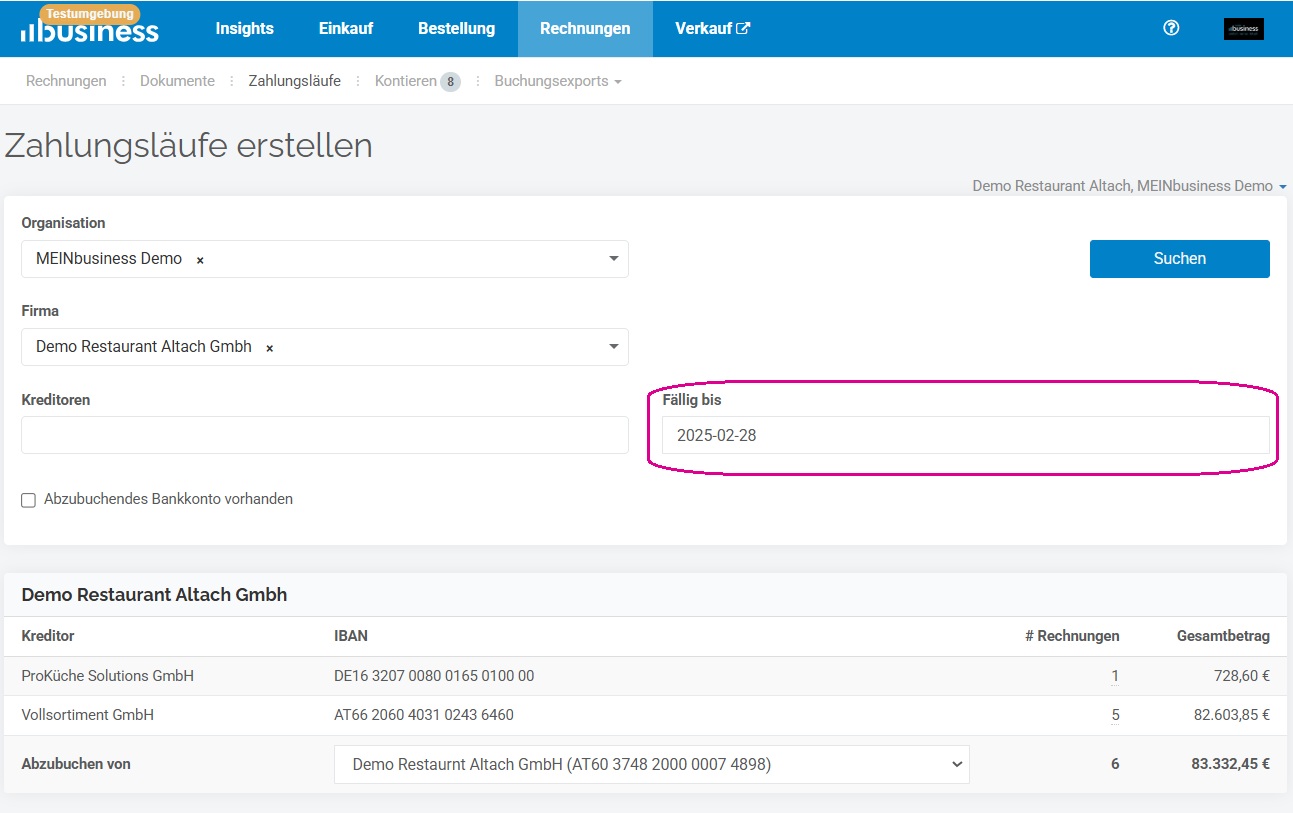Screen dimensions: 1293x813
Task: Click the Testumgebung badge
Action: [x=90, y=14]
